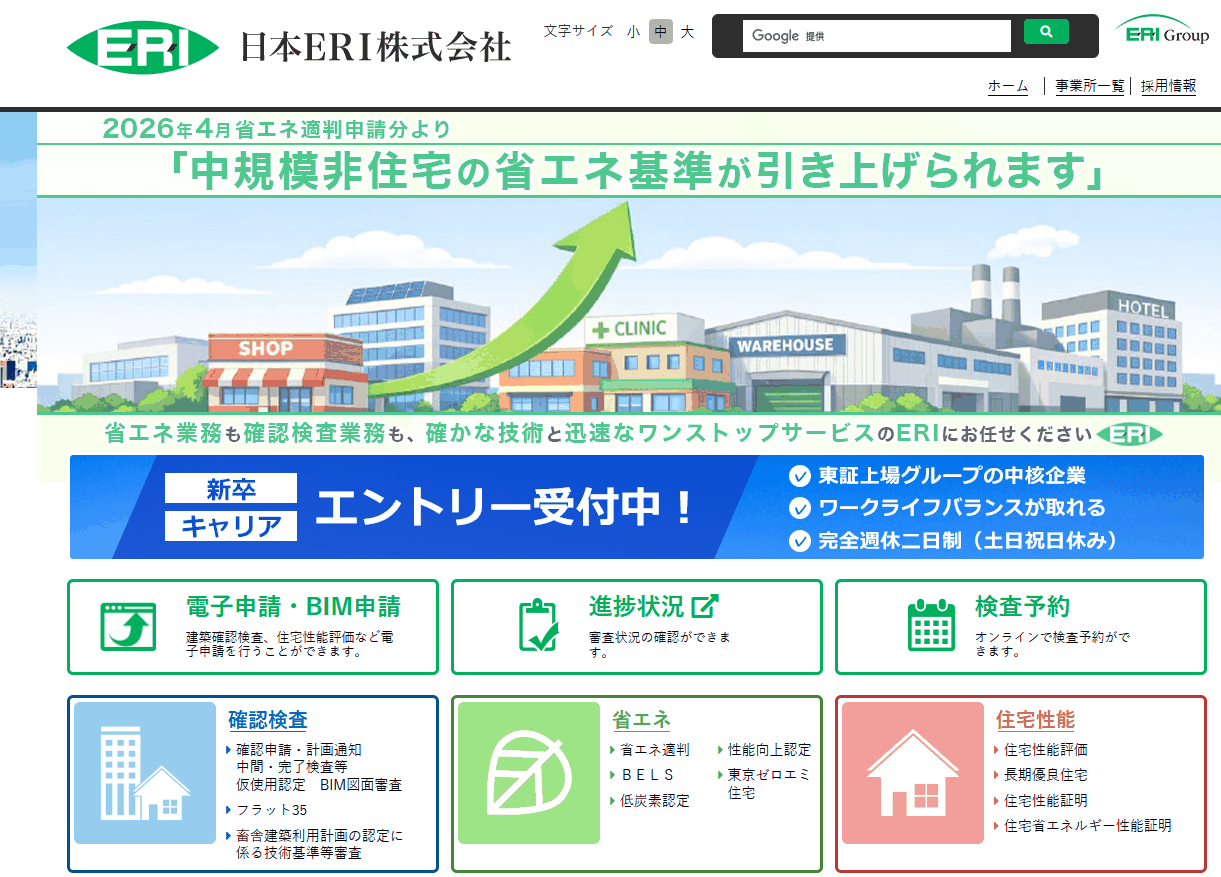Set text size to 大
Viewport: 1221px width, 877px height.
point(687,32)
